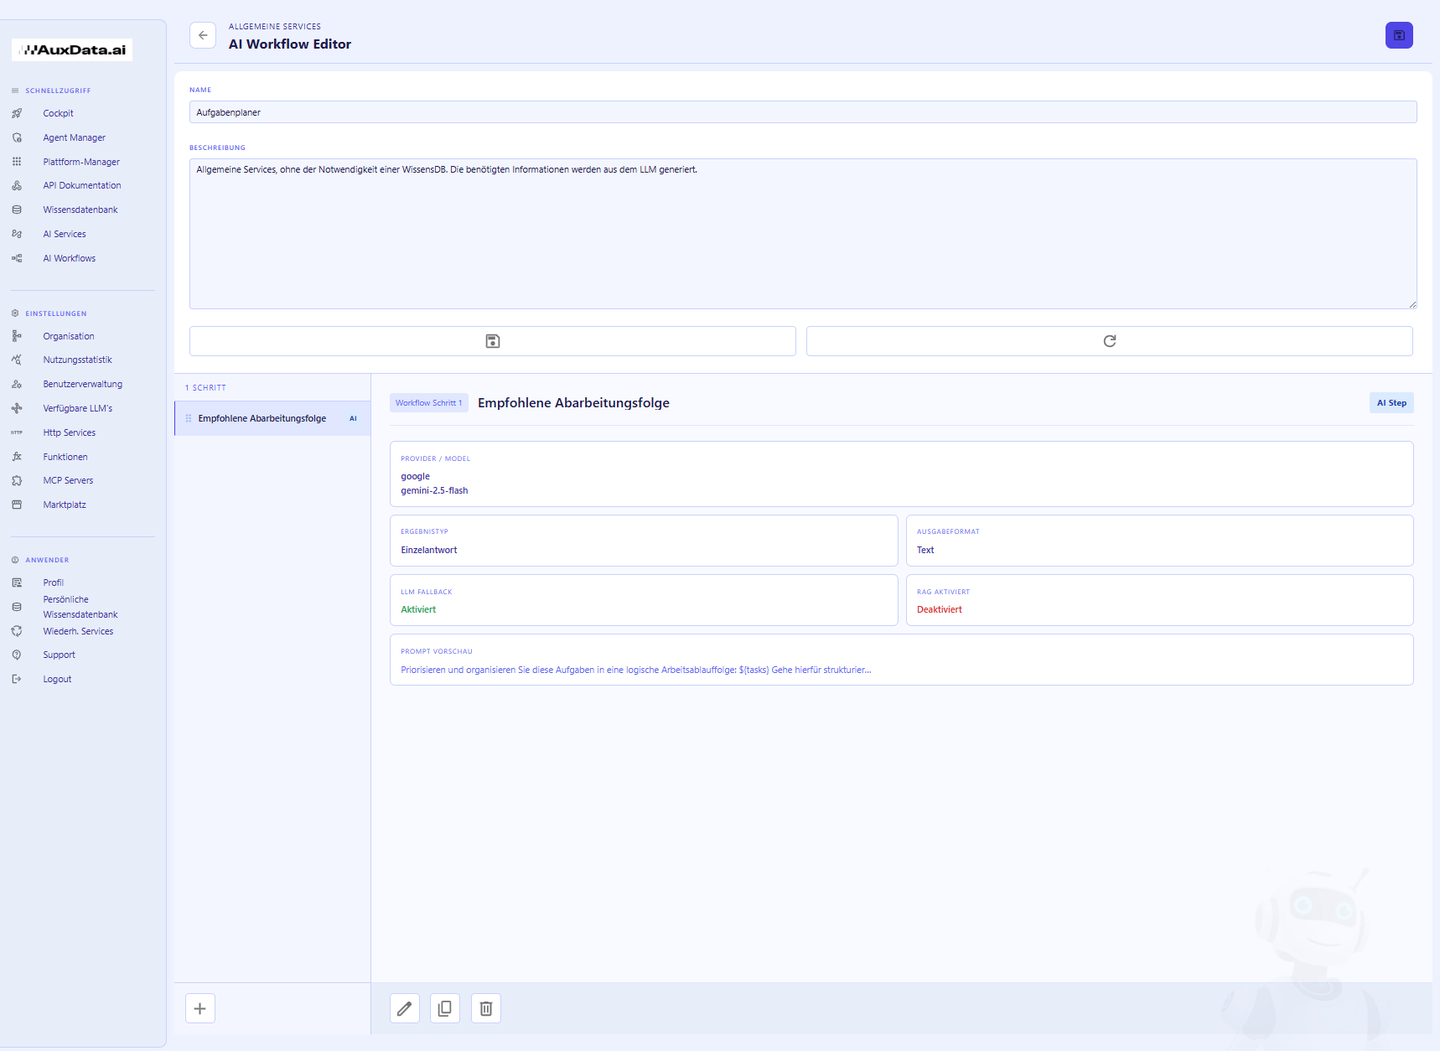
Task: Open MCP Servers from sidebar
Action: (x=68, y=480)
